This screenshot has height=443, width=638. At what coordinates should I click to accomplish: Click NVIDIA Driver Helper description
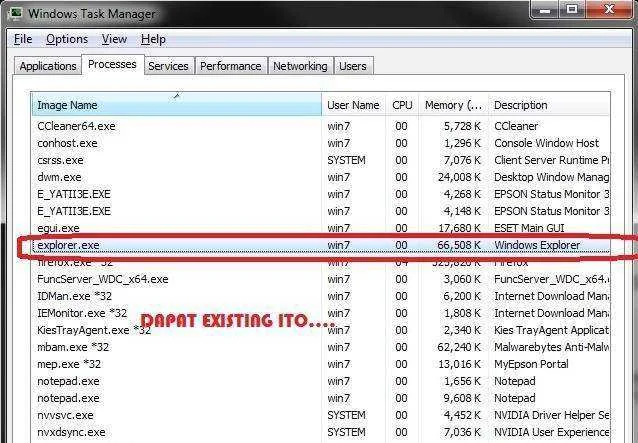click(x=552, y=415)
